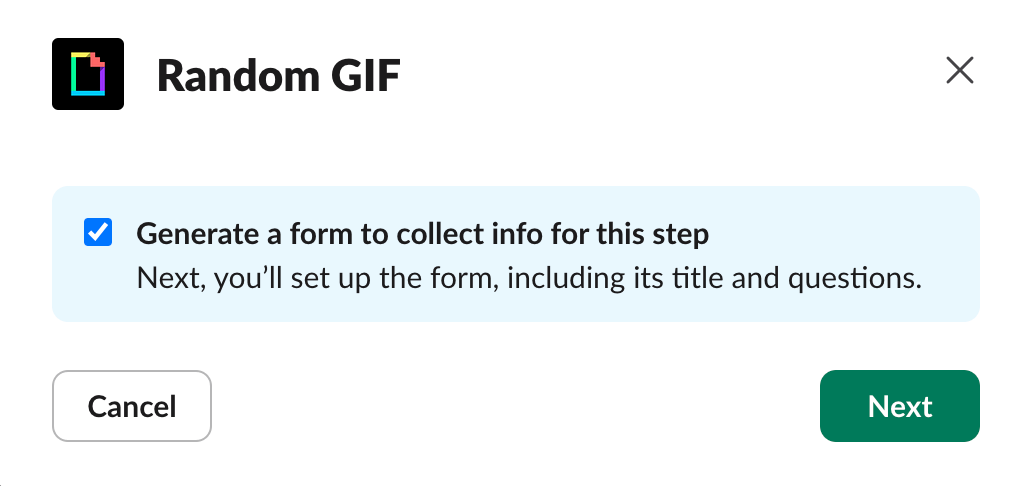
Task: Click the Giphy Random GIF app icon
Action: (88, 74)
